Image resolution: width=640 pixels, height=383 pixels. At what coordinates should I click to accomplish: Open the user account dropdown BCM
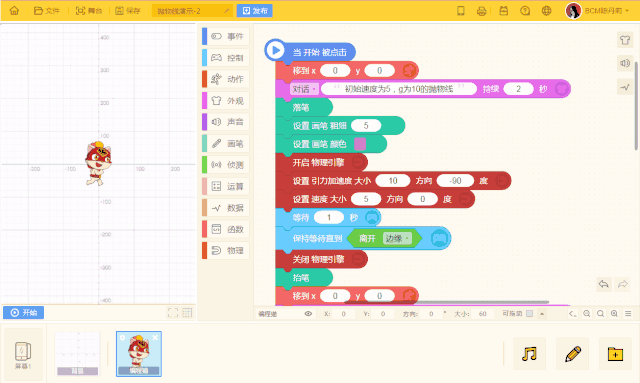pyautogui.click(x=607, y=11)
